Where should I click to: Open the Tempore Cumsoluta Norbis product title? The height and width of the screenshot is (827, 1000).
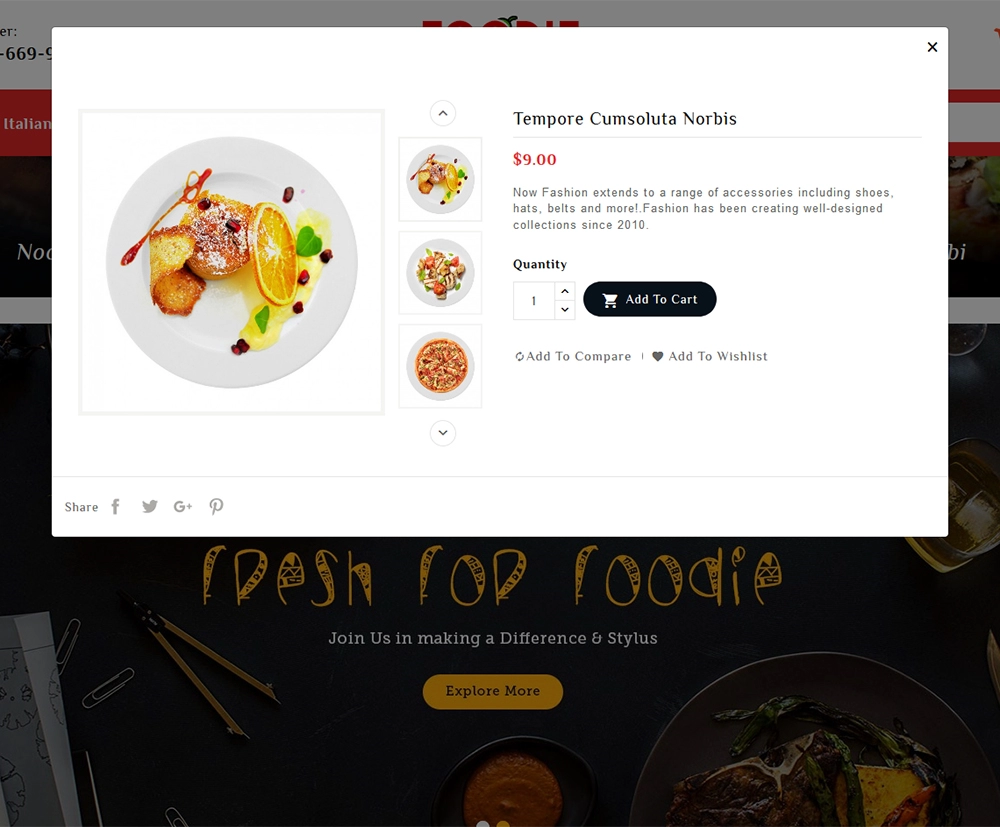(x=624, y=119)
